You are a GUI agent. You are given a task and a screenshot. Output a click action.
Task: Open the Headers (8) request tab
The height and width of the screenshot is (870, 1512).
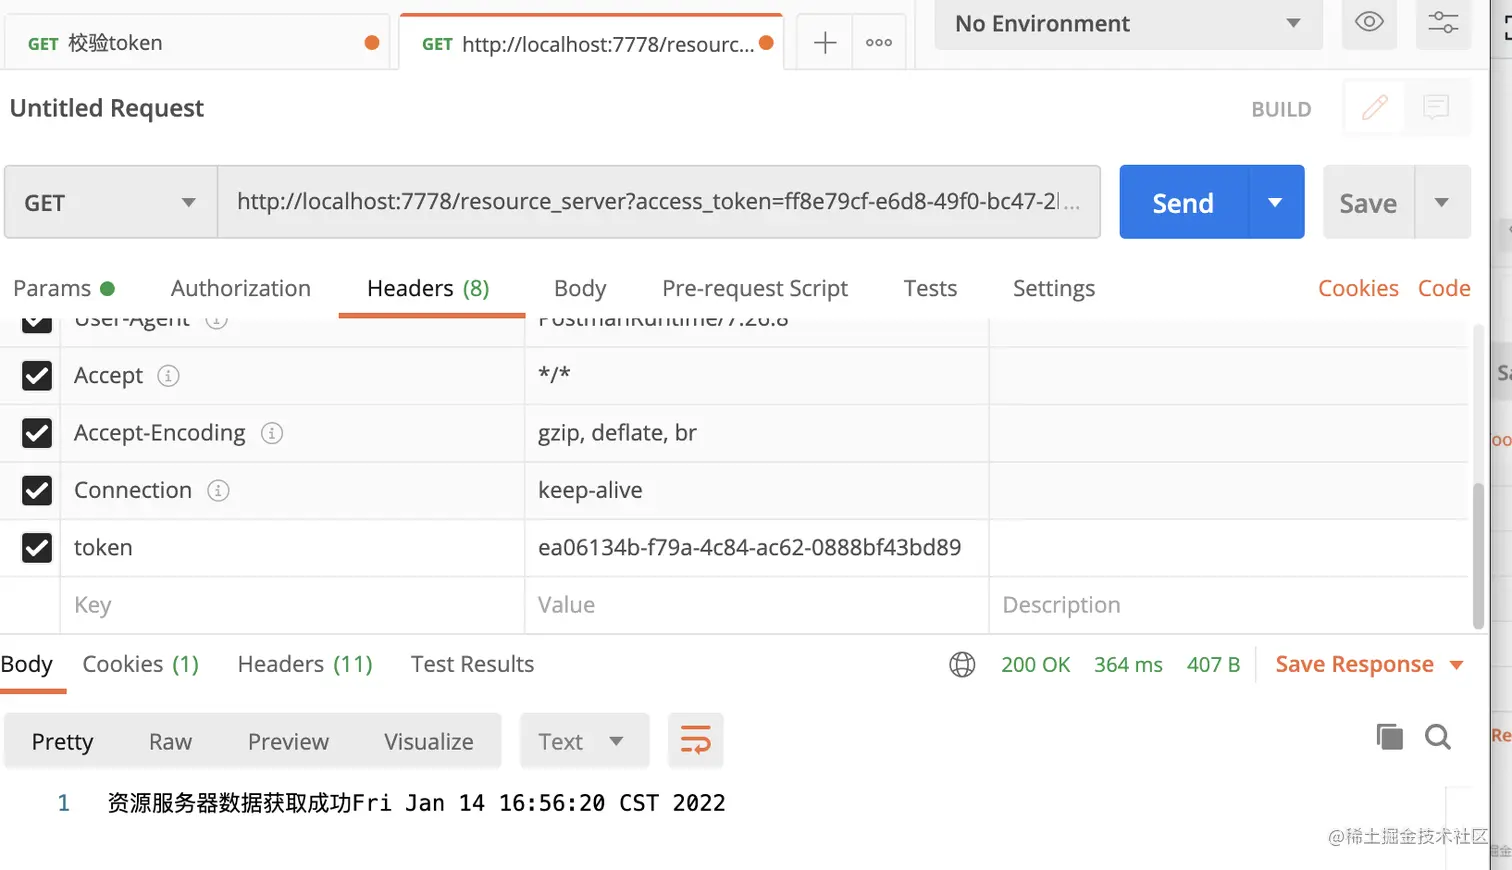(x=428, y=288)
